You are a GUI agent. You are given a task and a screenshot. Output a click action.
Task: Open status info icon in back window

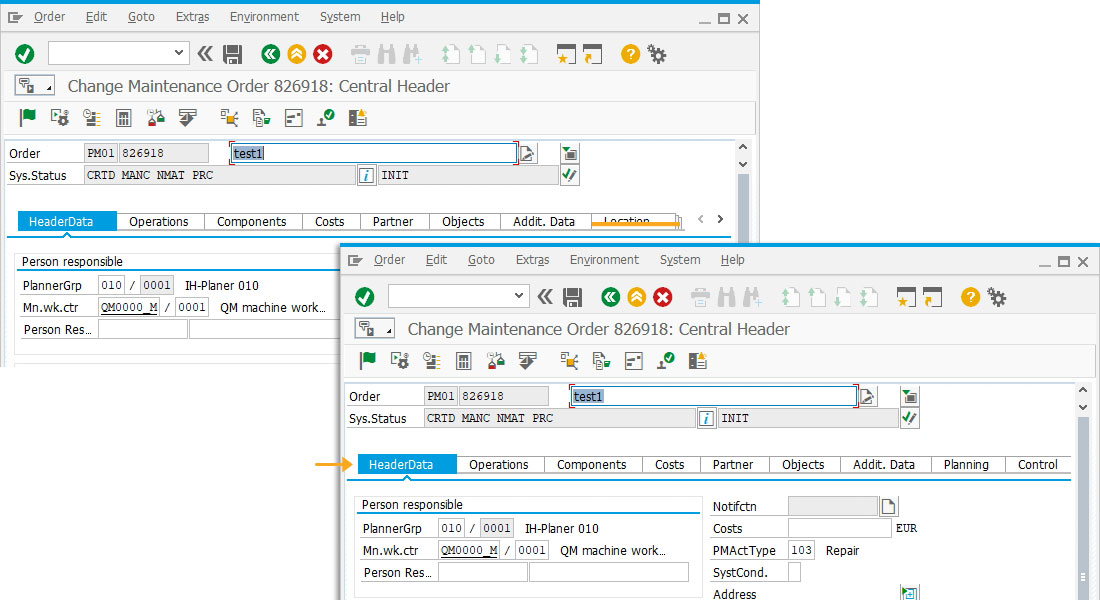point(366,175)
